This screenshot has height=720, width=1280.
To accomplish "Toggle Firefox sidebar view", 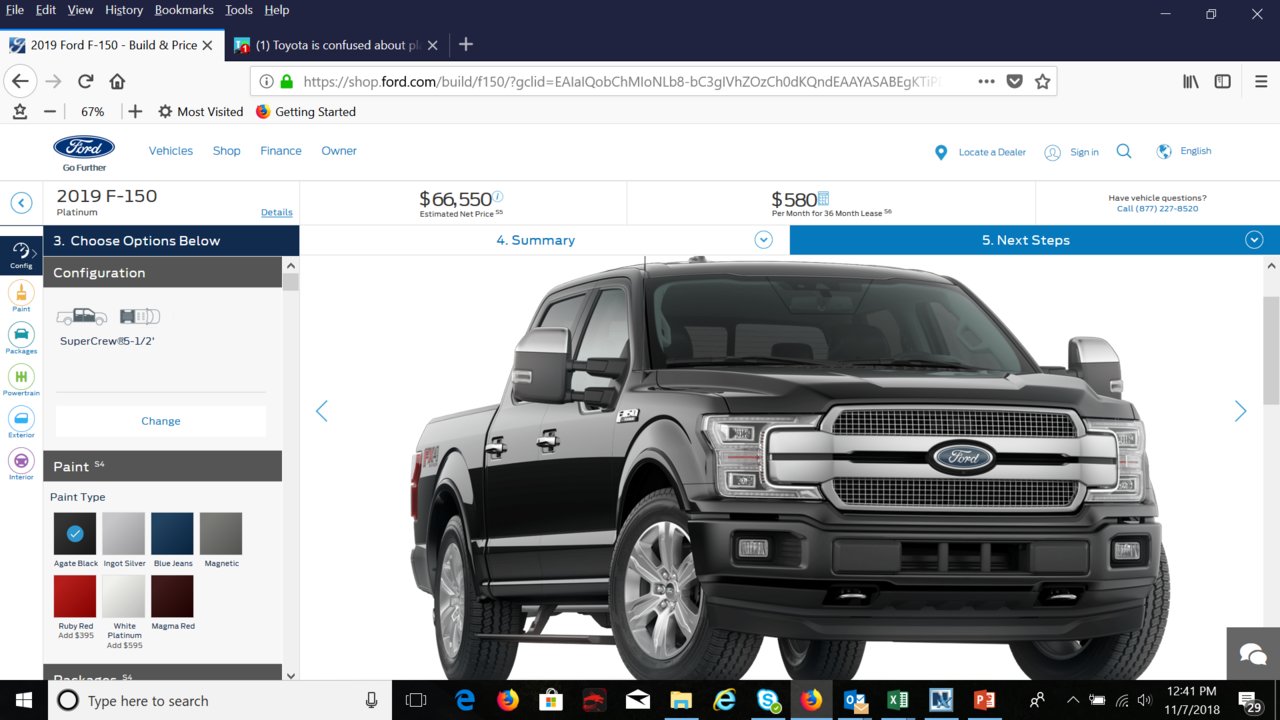I will [x=1222, y=81].
